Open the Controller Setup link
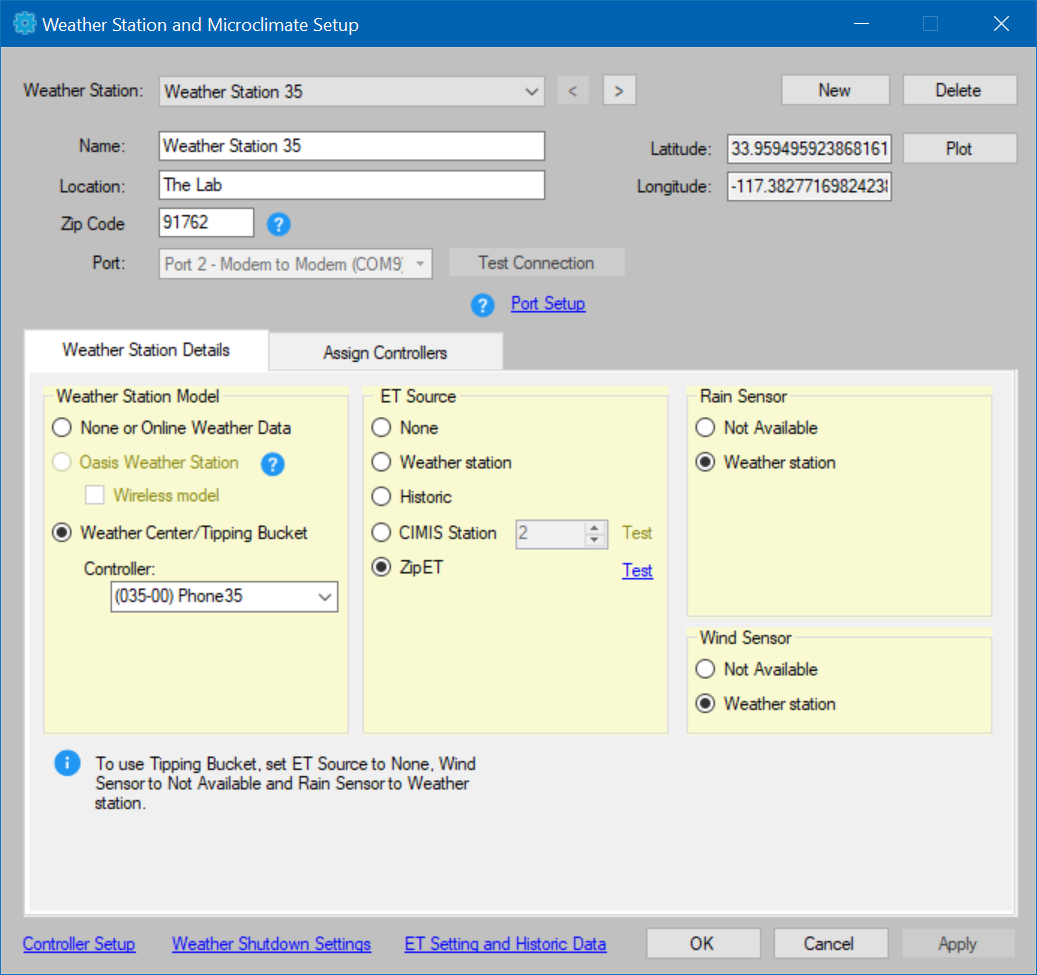Screen dimensions: 1037x975 tap(79, 944)
